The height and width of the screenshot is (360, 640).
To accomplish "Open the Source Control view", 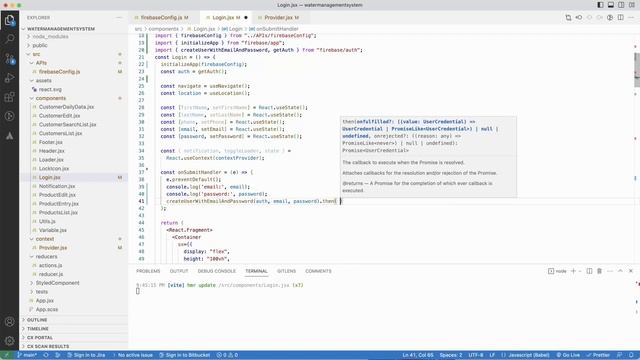I will tap(9, 58).
